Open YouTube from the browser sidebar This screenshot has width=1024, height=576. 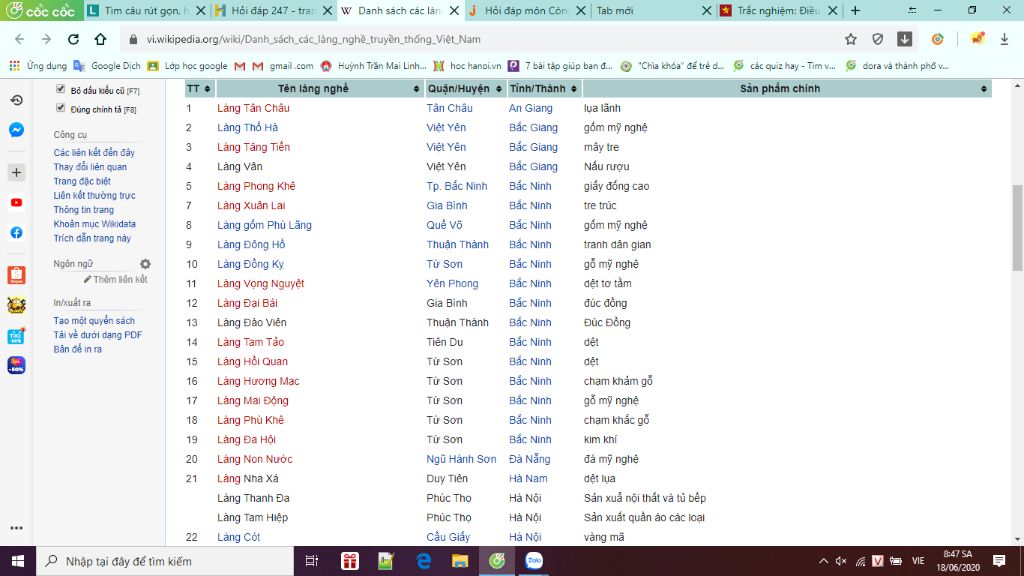(16, 202)
